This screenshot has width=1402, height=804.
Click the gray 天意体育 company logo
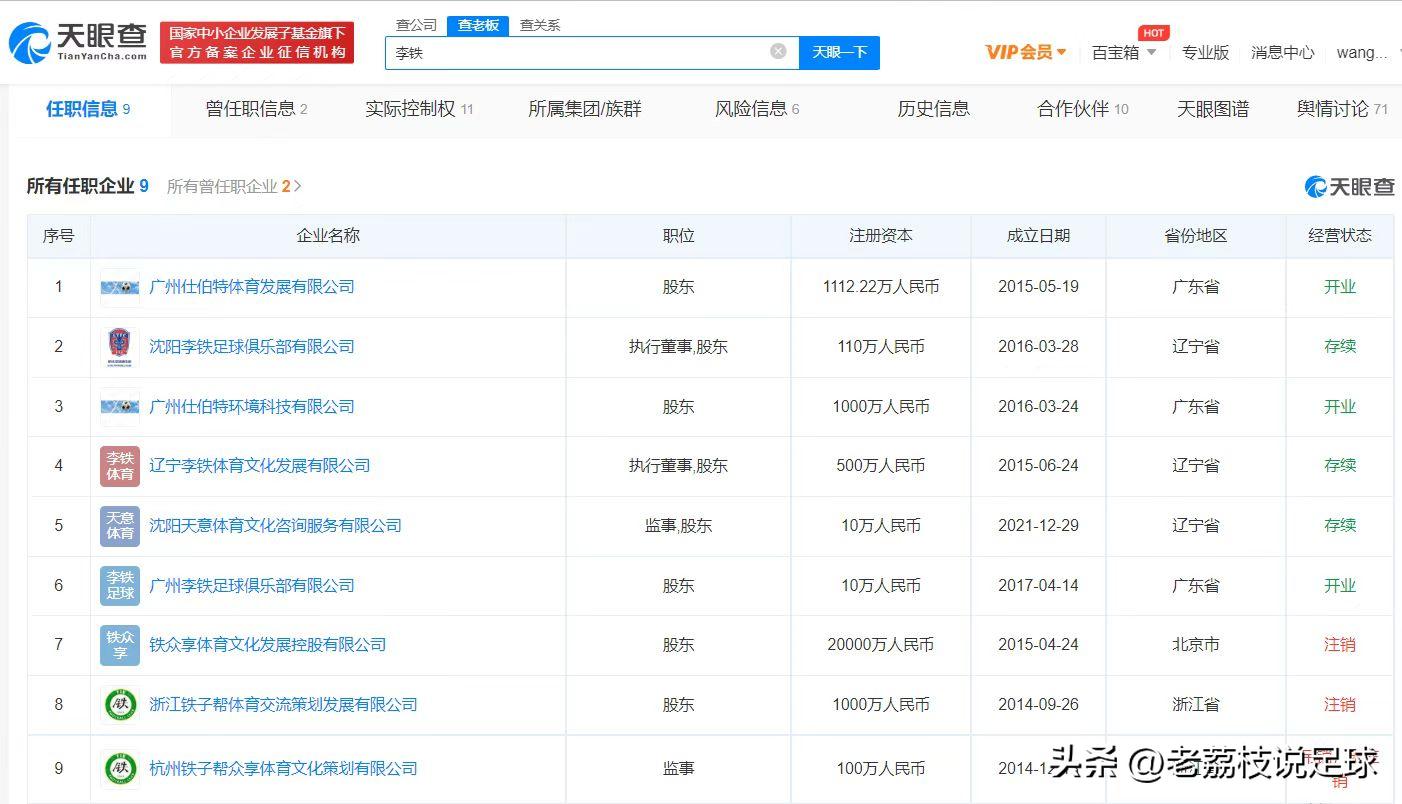(x=119, y=525)
